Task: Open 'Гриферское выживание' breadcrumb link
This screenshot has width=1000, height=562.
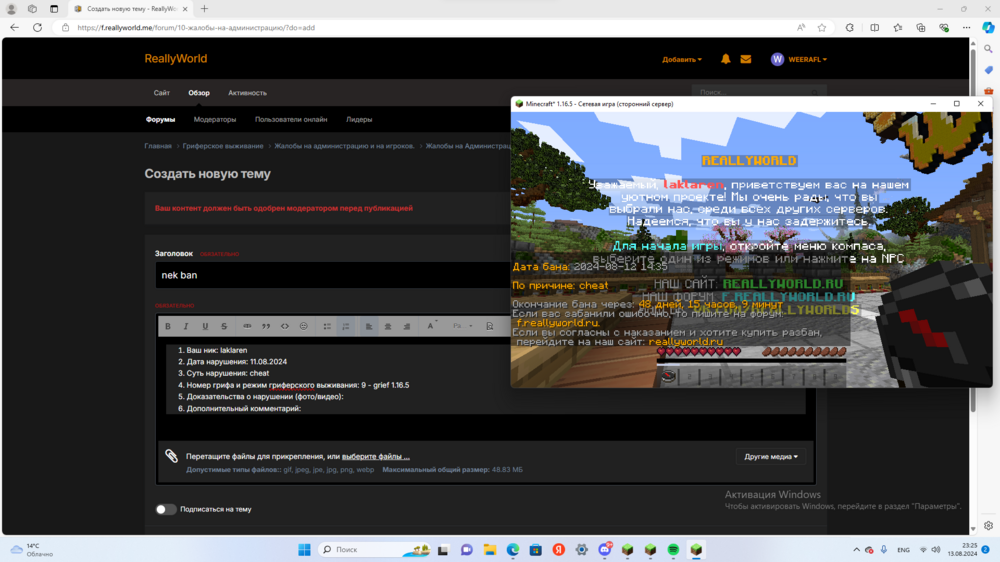Action: point(223,146)
